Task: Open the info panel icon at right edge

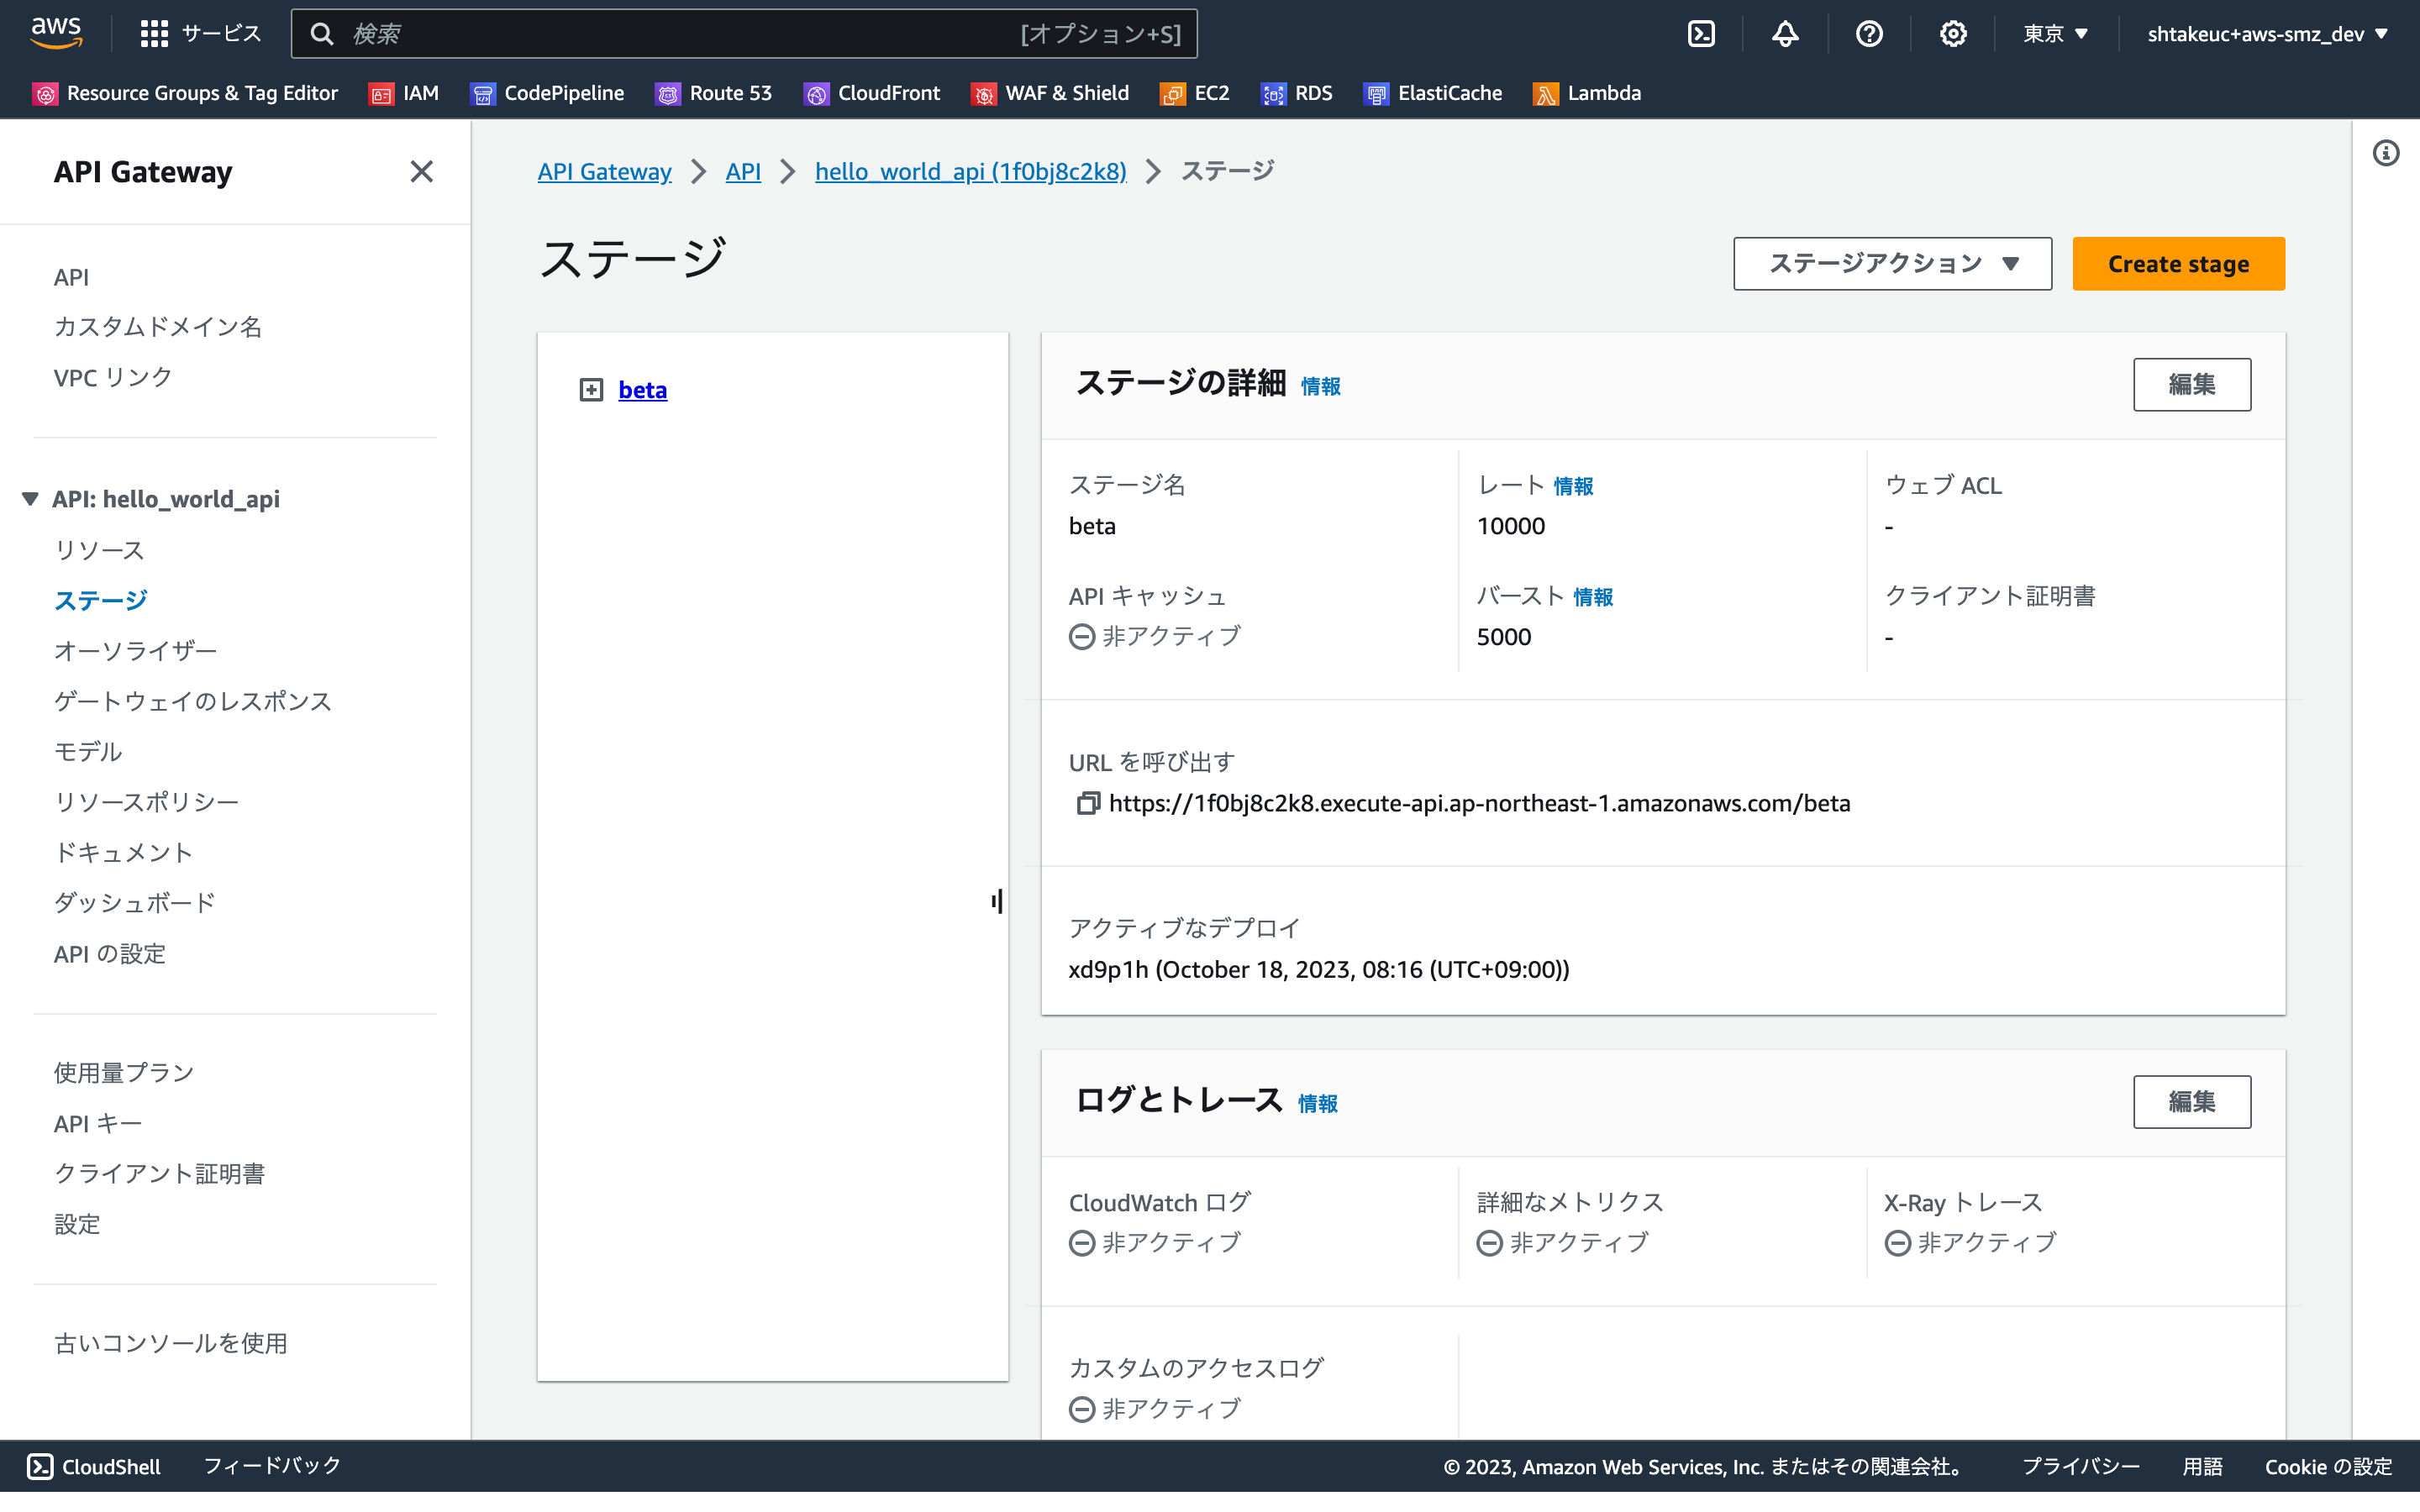Action: 2386,153
